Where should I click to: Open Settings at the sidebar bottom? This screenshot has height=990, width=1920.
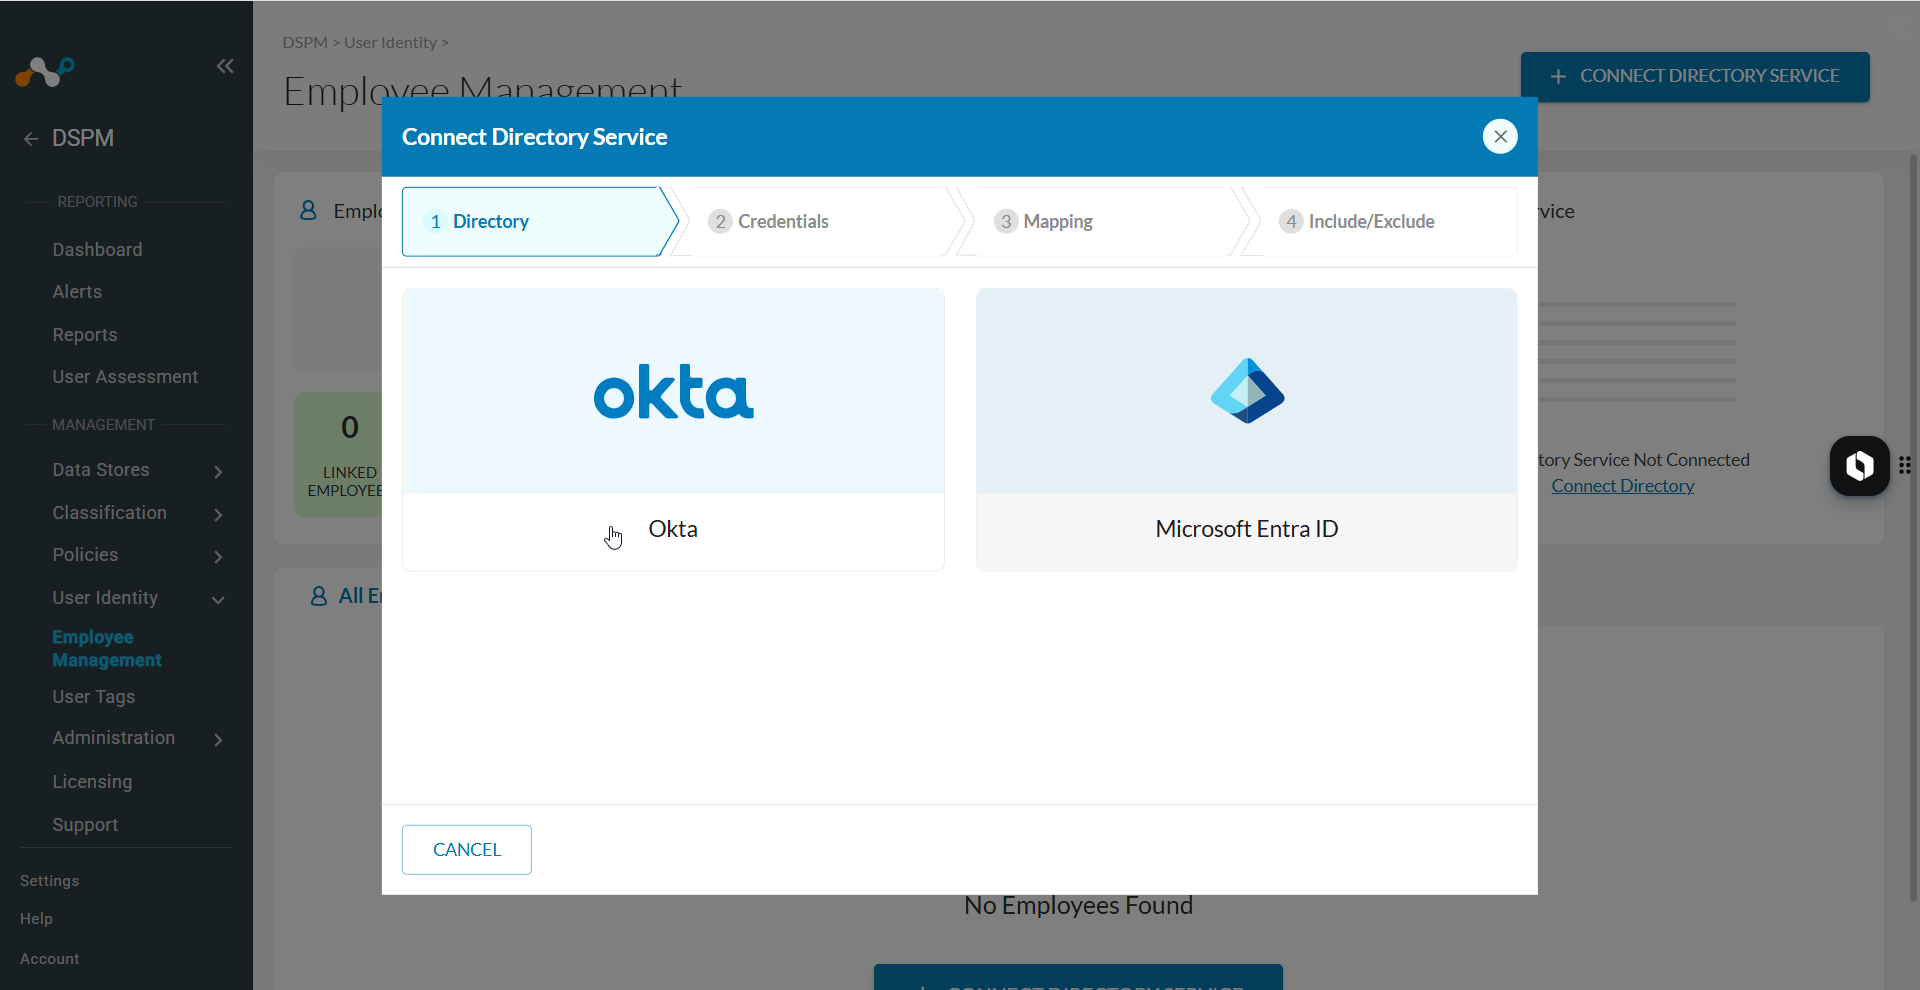[49, 881]
